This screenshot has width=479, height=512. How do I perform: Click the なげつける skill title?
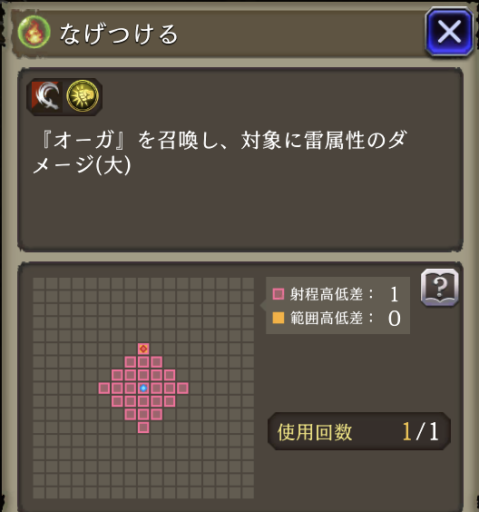coord(119,34)
